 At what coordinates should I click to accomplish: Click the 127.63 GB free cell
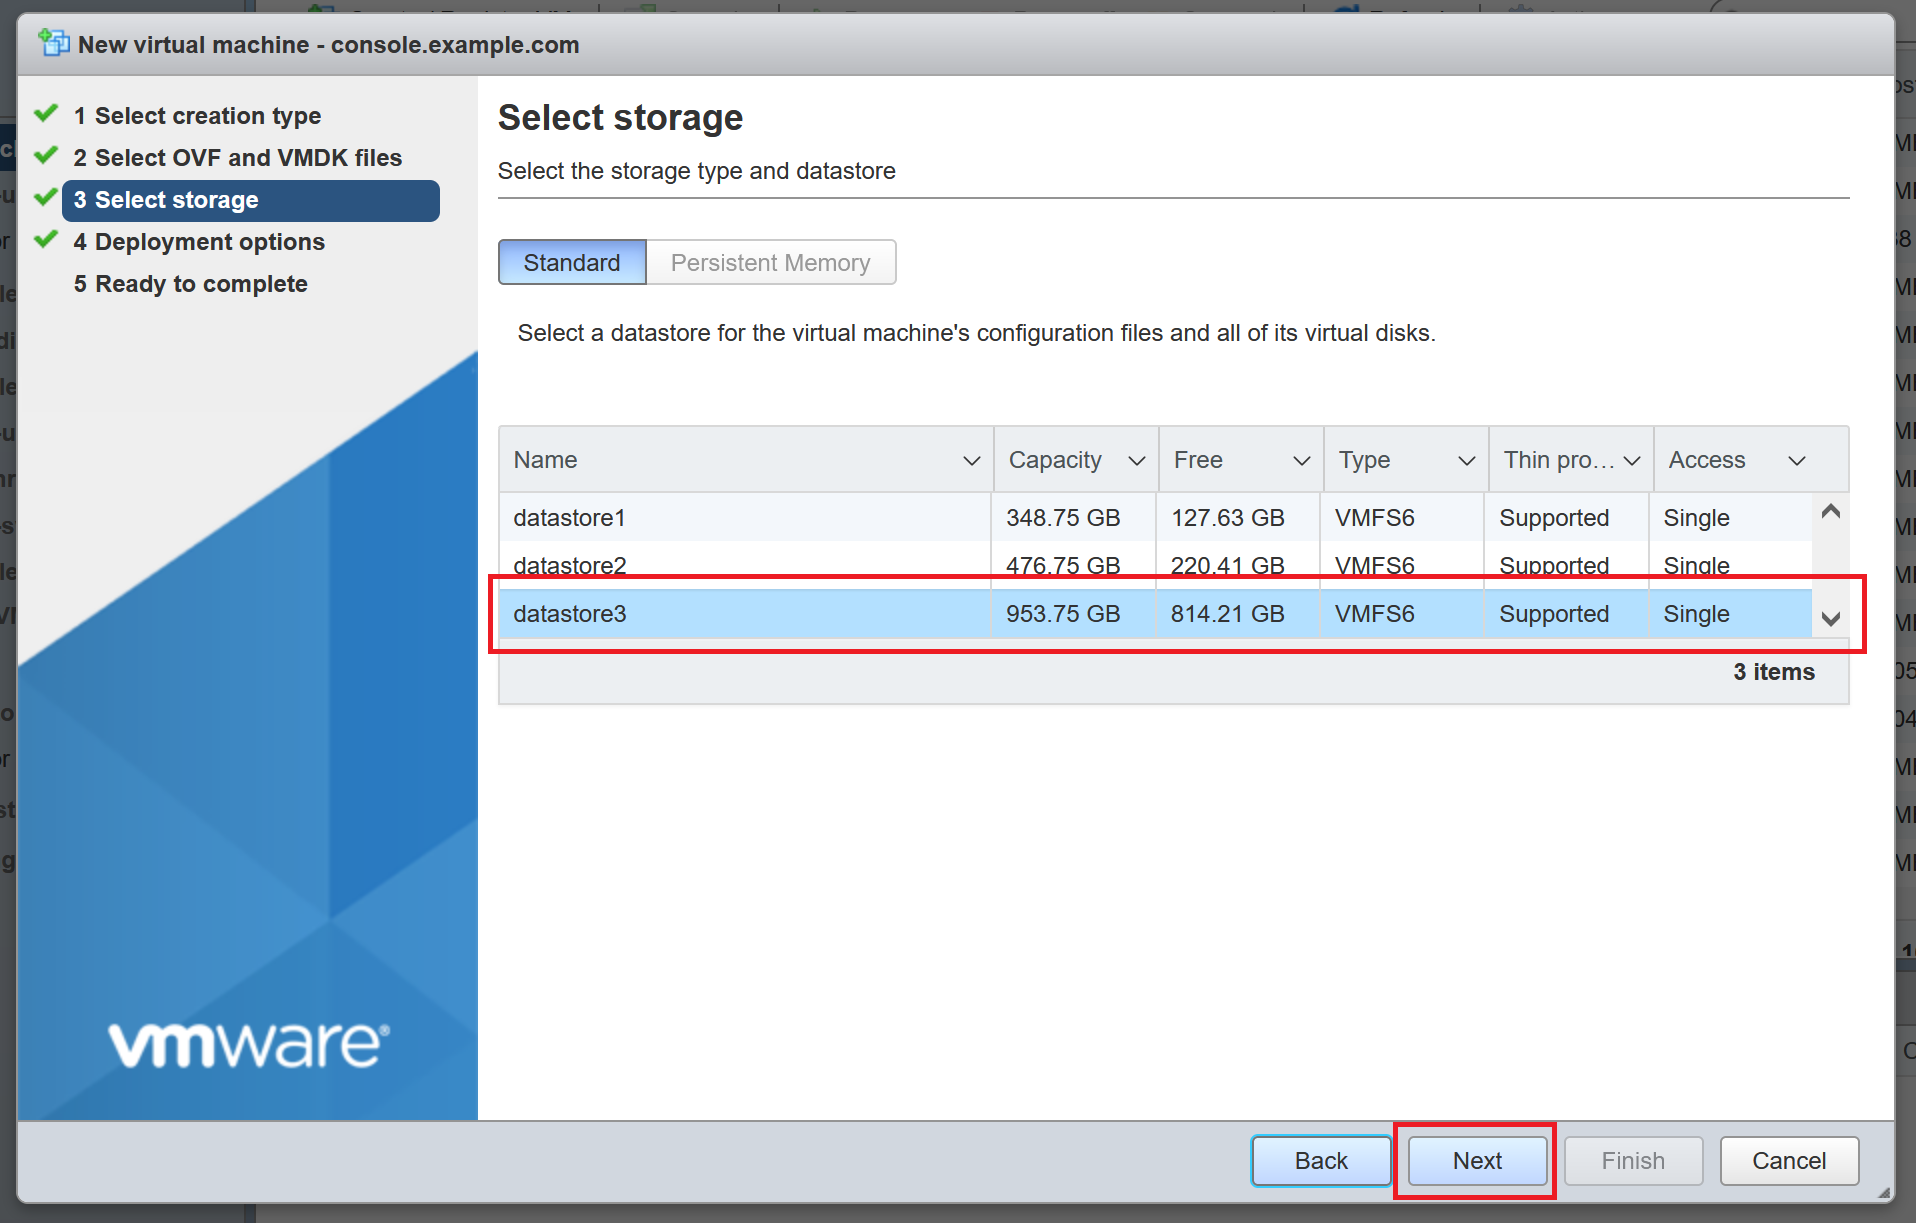(1238, 517)
